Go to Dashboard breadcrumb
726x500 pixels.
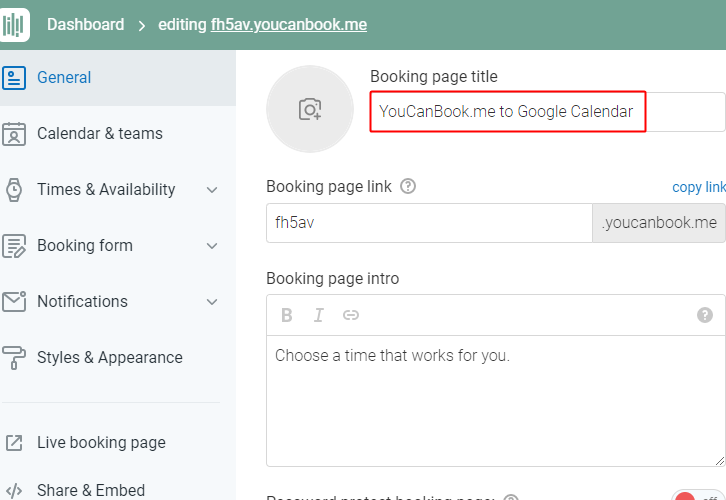point(86,25)
